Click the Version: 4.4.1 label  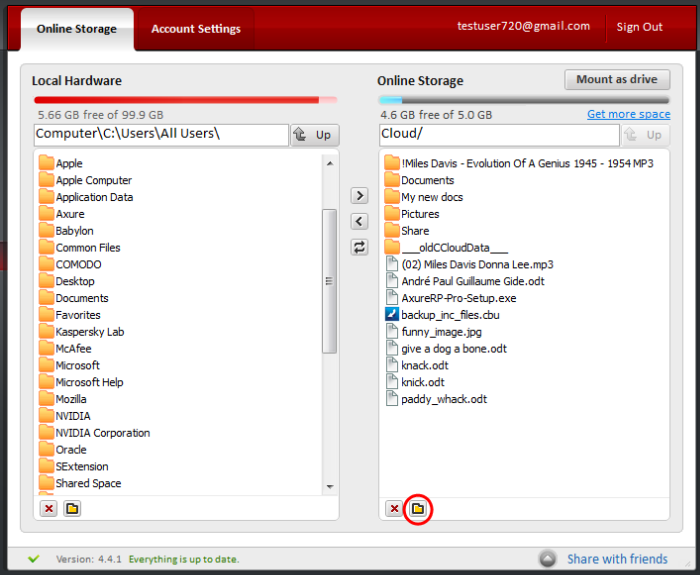coord(88,559)
